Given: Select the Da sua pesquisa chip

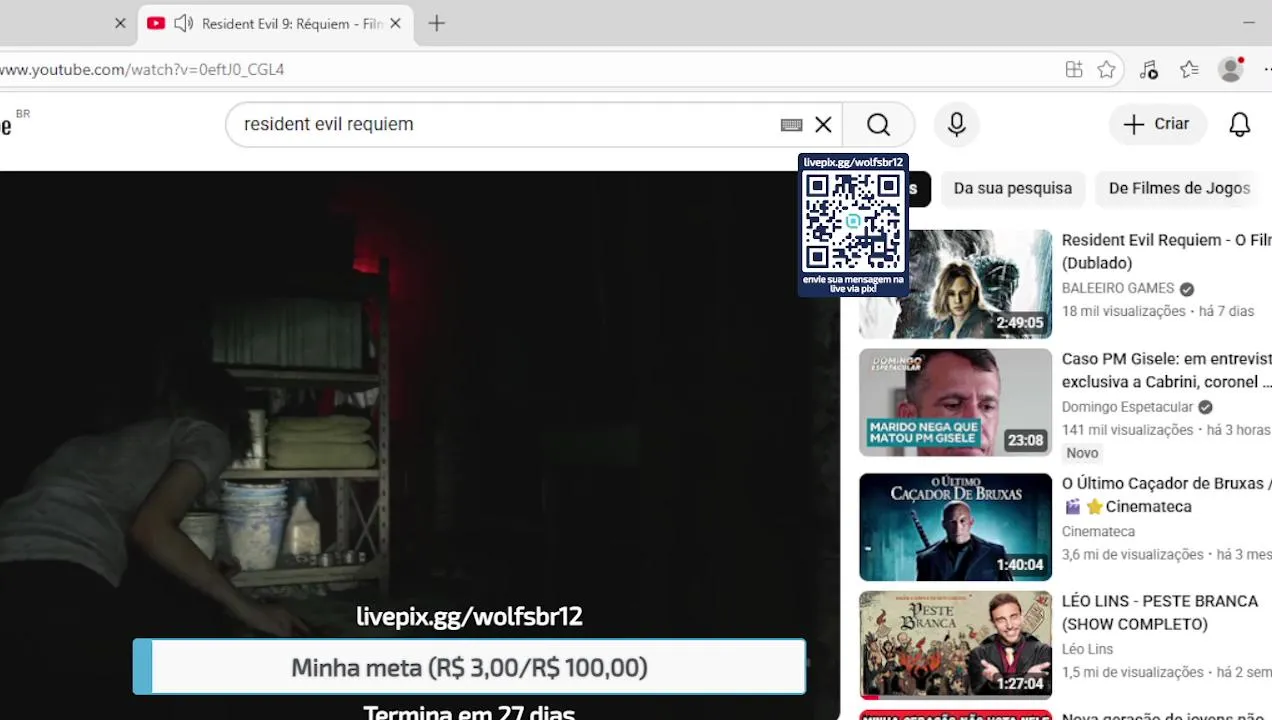Looking at the screenshot, I should [1012, 188].
